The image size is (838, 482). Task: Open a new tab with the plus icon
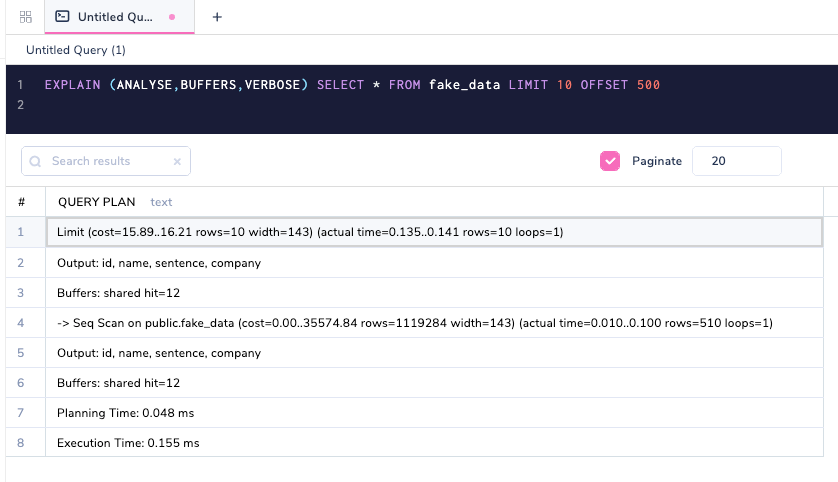pyautogui.click(x=217, y=17)
